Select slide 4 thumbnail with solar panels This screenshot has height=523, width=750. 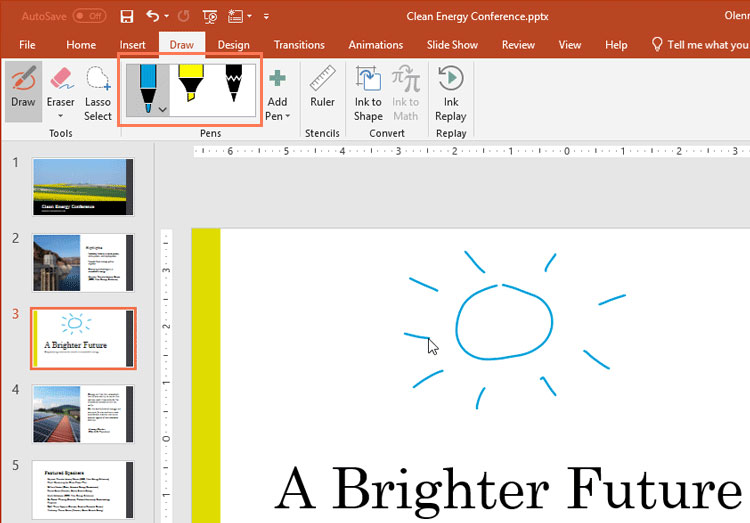click(x=83, y=414)
